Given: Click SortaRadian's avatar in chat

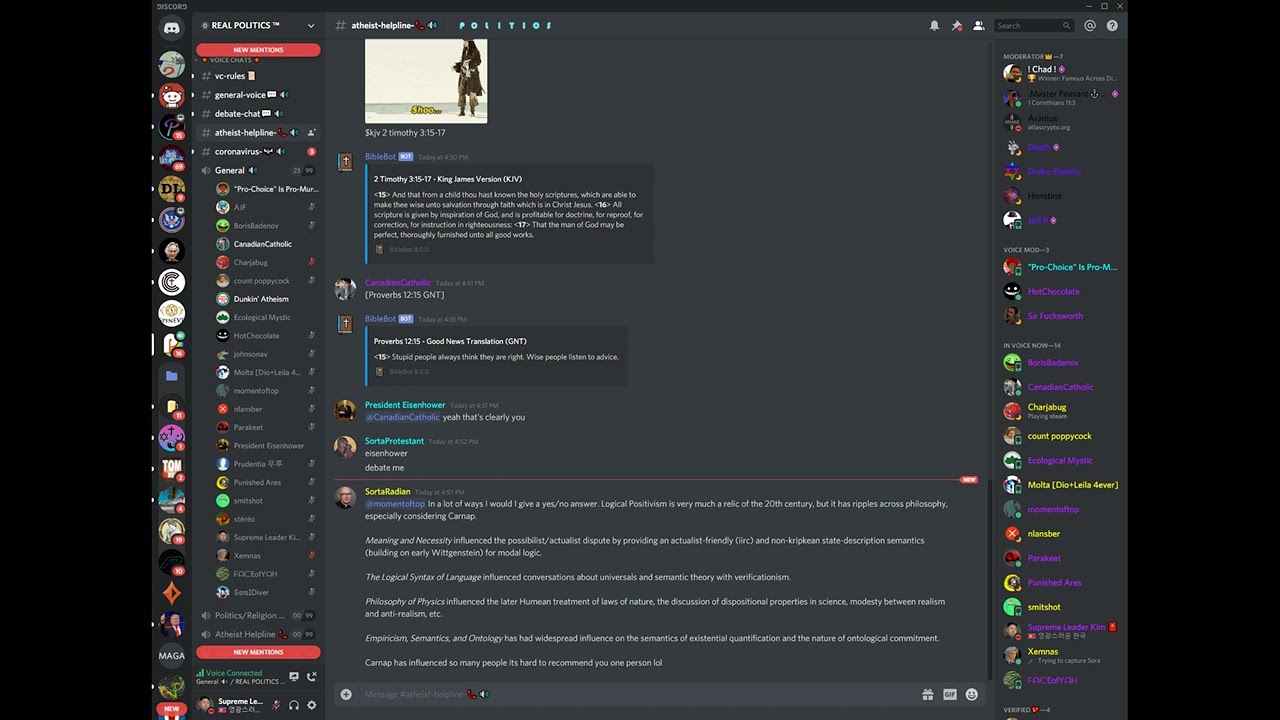Looking at the screenshot, I should [345, 499].
